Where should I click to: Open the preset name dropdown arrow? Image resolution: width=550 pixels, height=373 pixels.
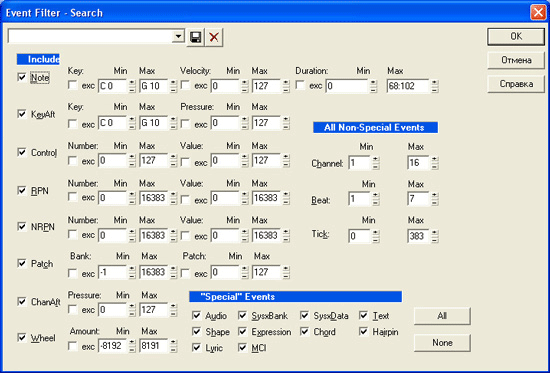pos(179,36)
